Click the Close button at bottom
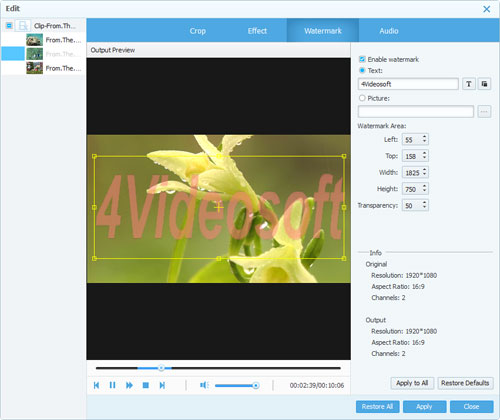This screenshot has height=420, width=500. (x=471, y=407)
